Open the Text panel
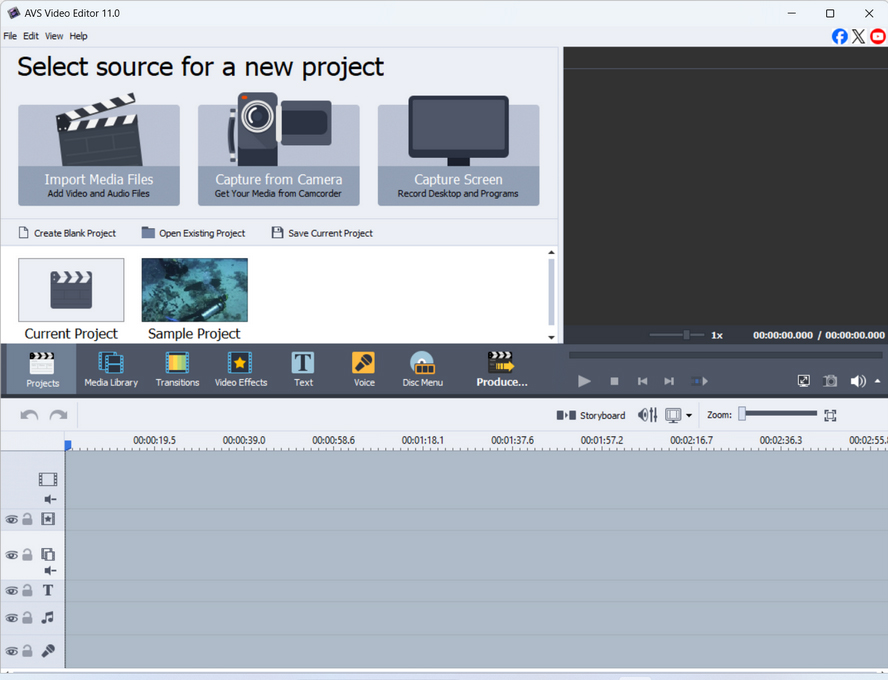 [x=303, y=369]
